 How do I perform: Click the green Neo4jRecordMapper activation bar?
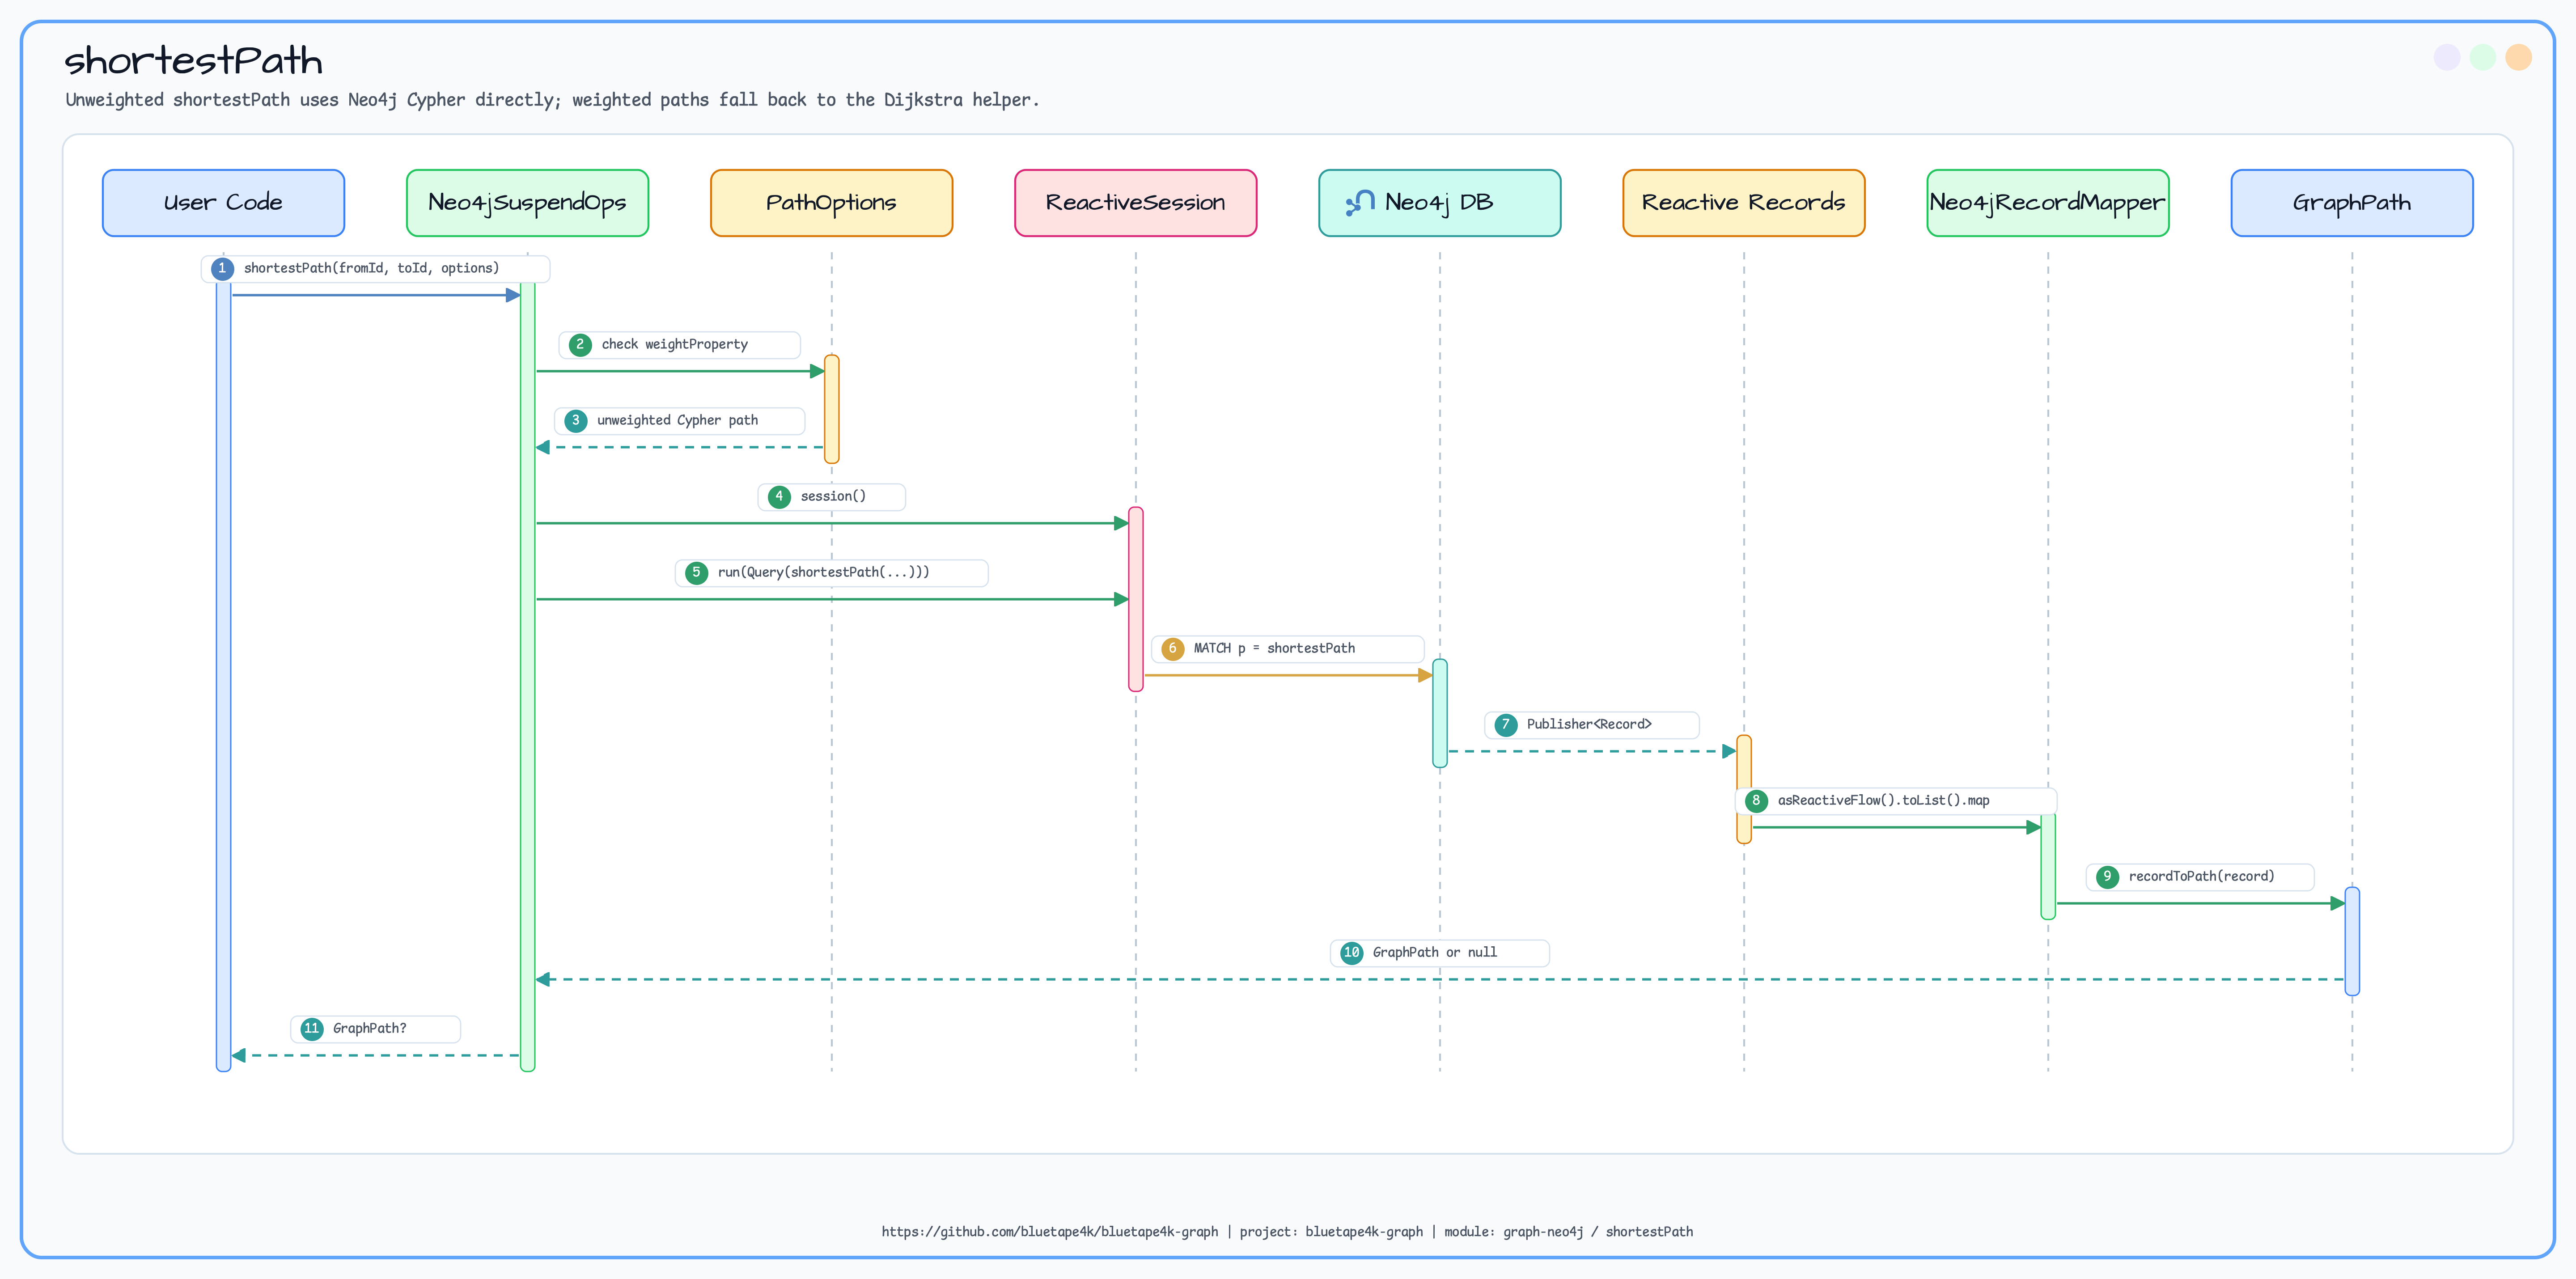coord(2047,866)
